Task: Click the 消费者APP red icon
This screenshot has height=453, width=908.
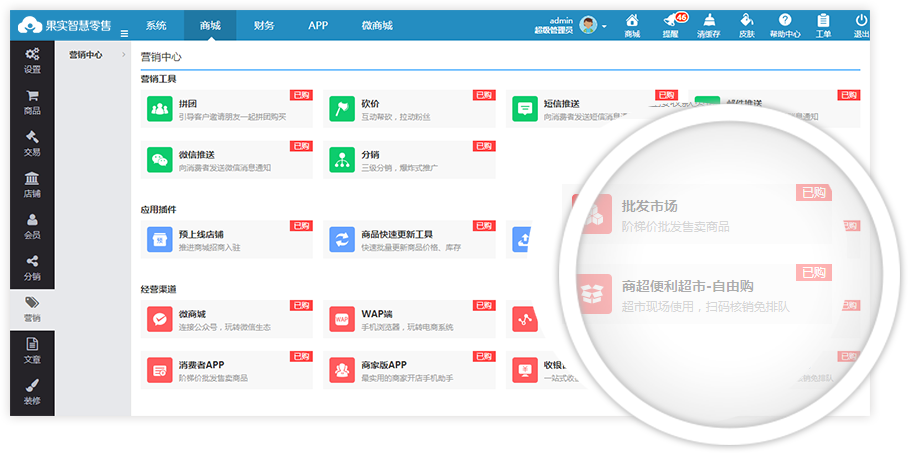Action: pos(159,370)
